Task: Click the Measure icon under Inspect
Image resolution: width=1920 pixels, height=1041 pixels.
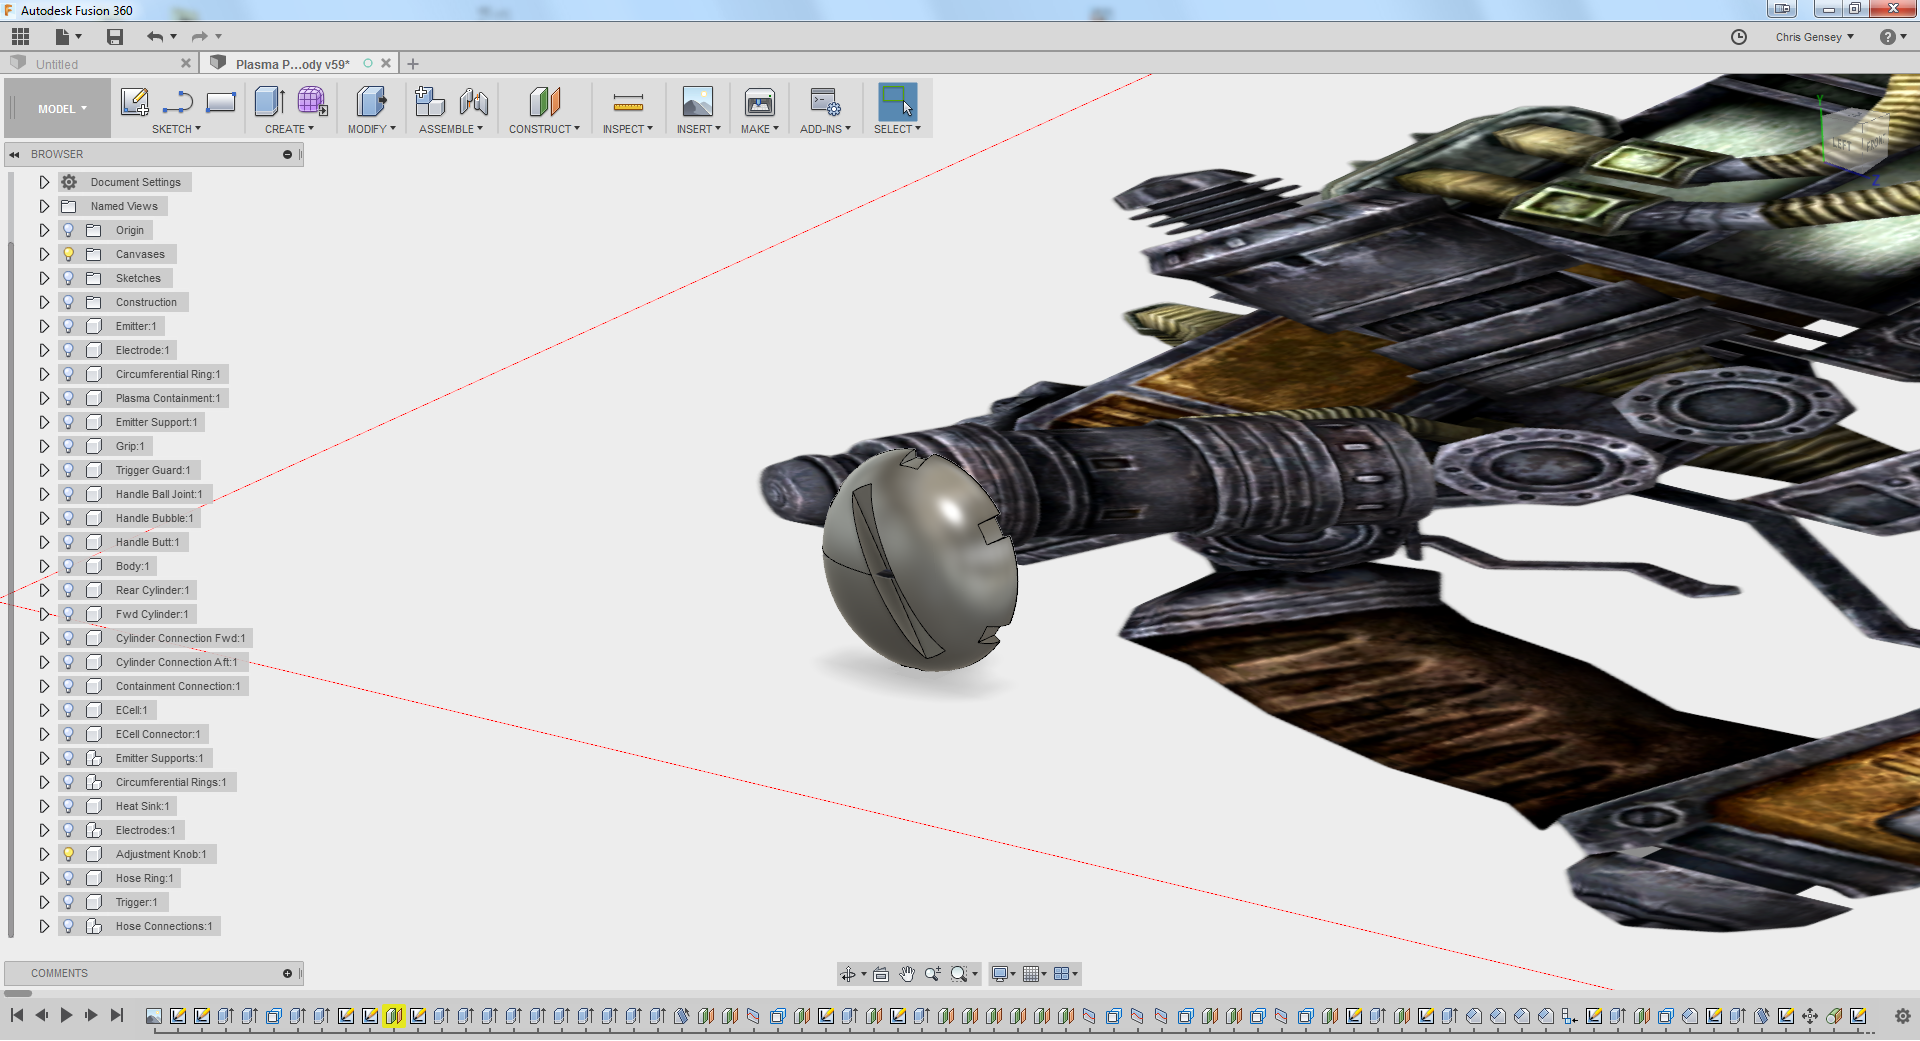Action: [x=627, y=102]
